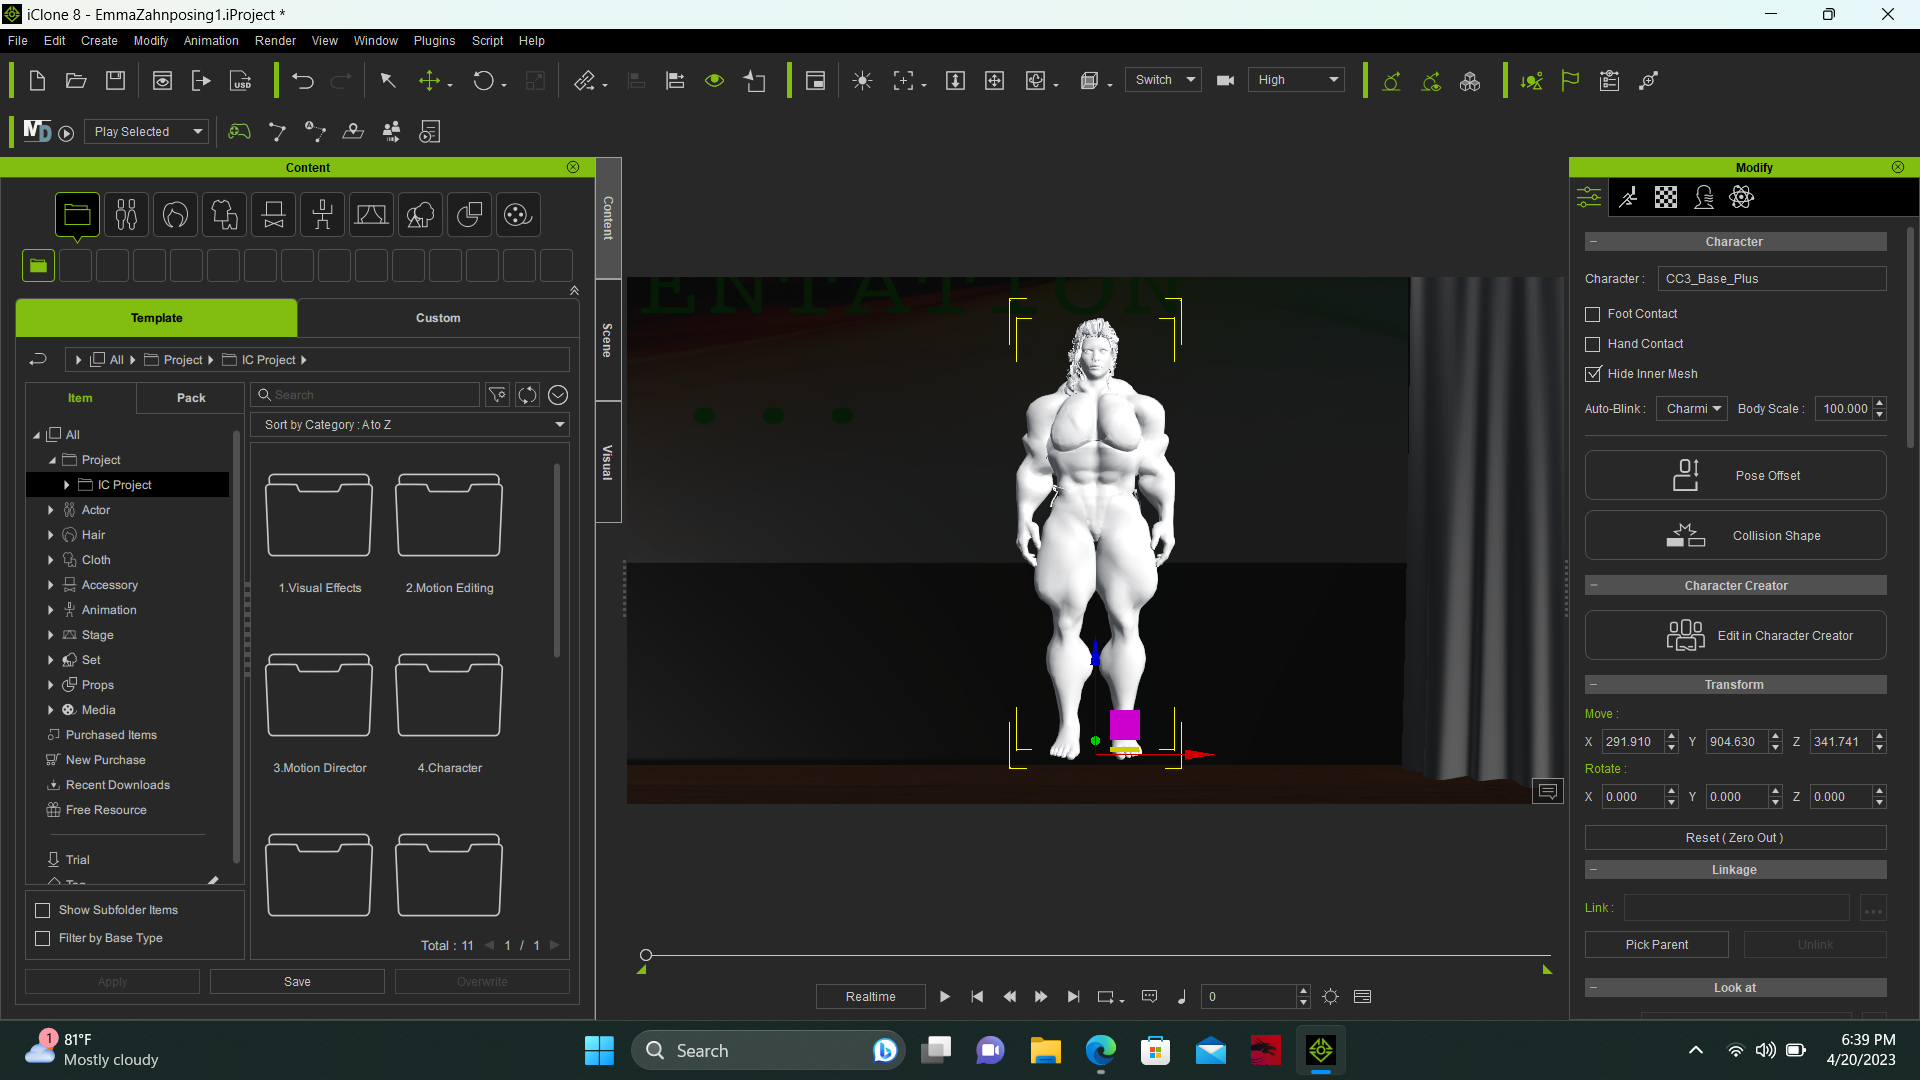Image resolution: width=1920 pixels, height=1080 pixels.
Task: Click the Content search field
Action: click(x=365, y=395)
